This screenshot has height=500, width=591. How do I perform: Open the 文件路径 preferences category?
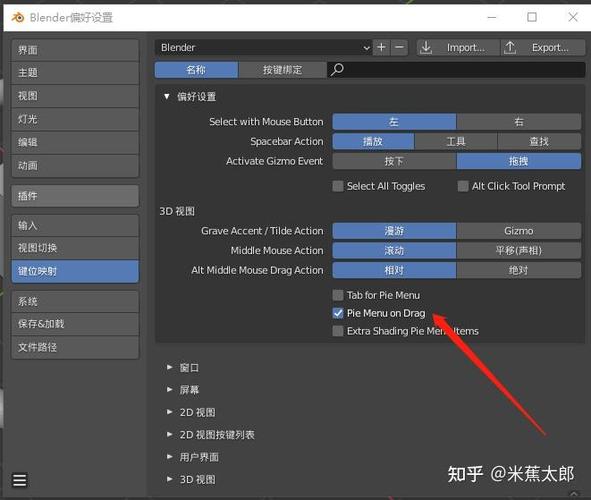(75, 347)
